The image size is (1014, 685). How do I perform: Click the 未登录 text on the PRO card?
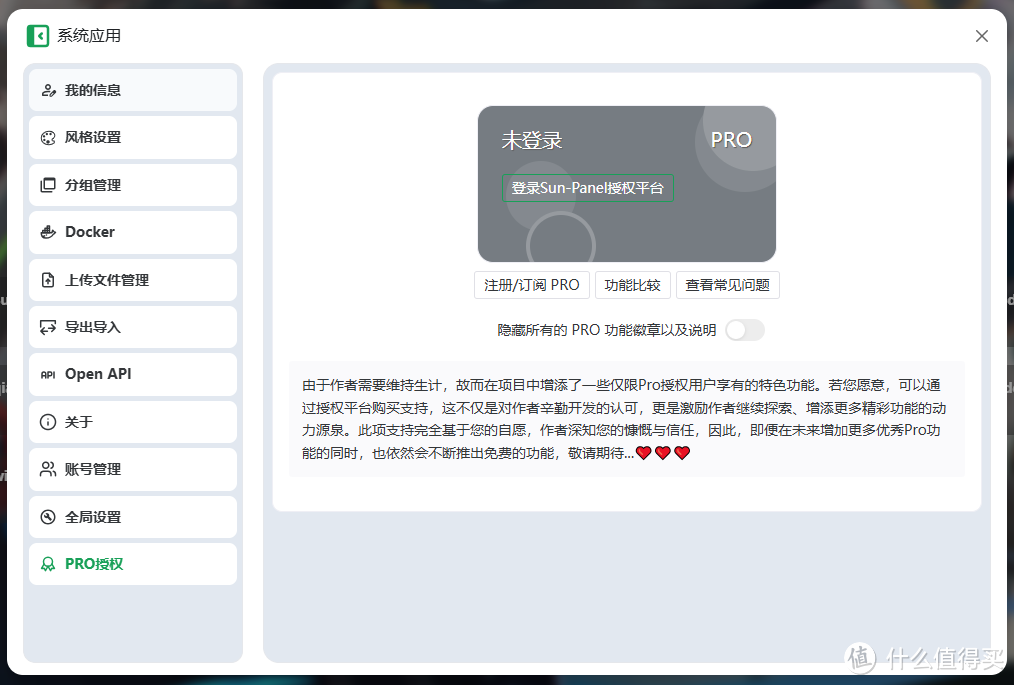(x=532, y=140)
